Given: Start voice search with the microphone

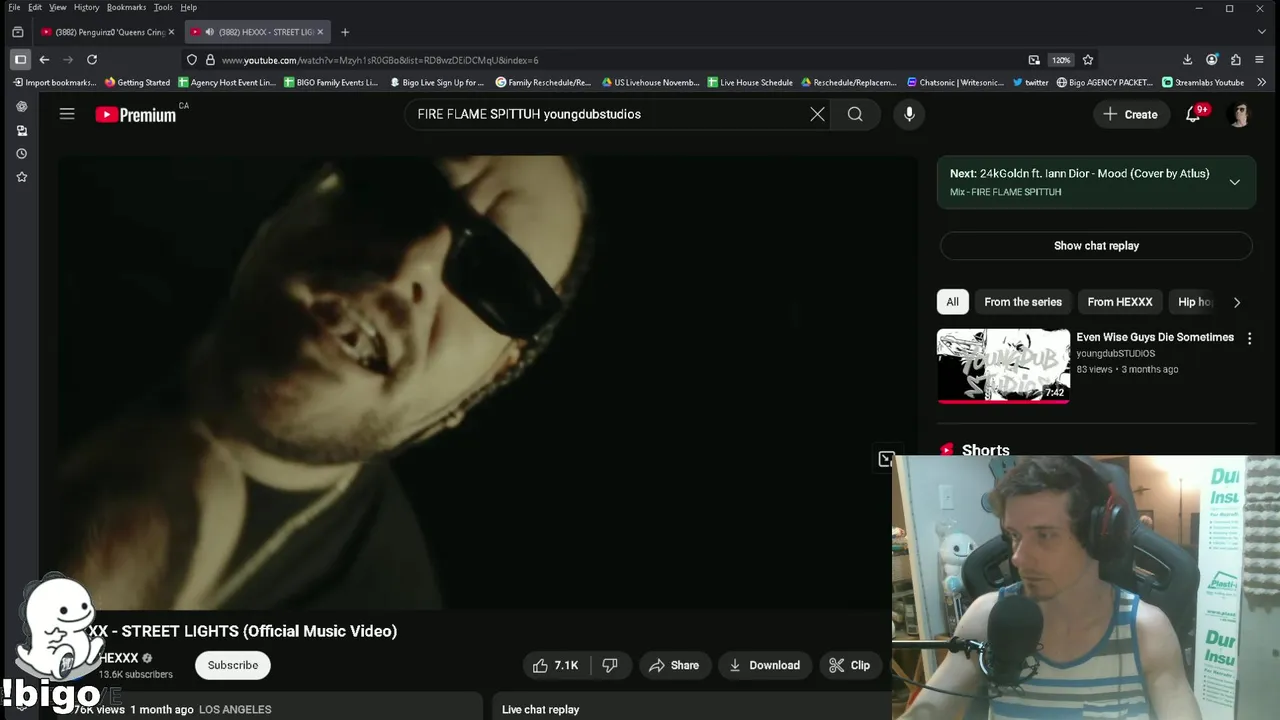Looking at the screenshot, I should coord(909,114).
